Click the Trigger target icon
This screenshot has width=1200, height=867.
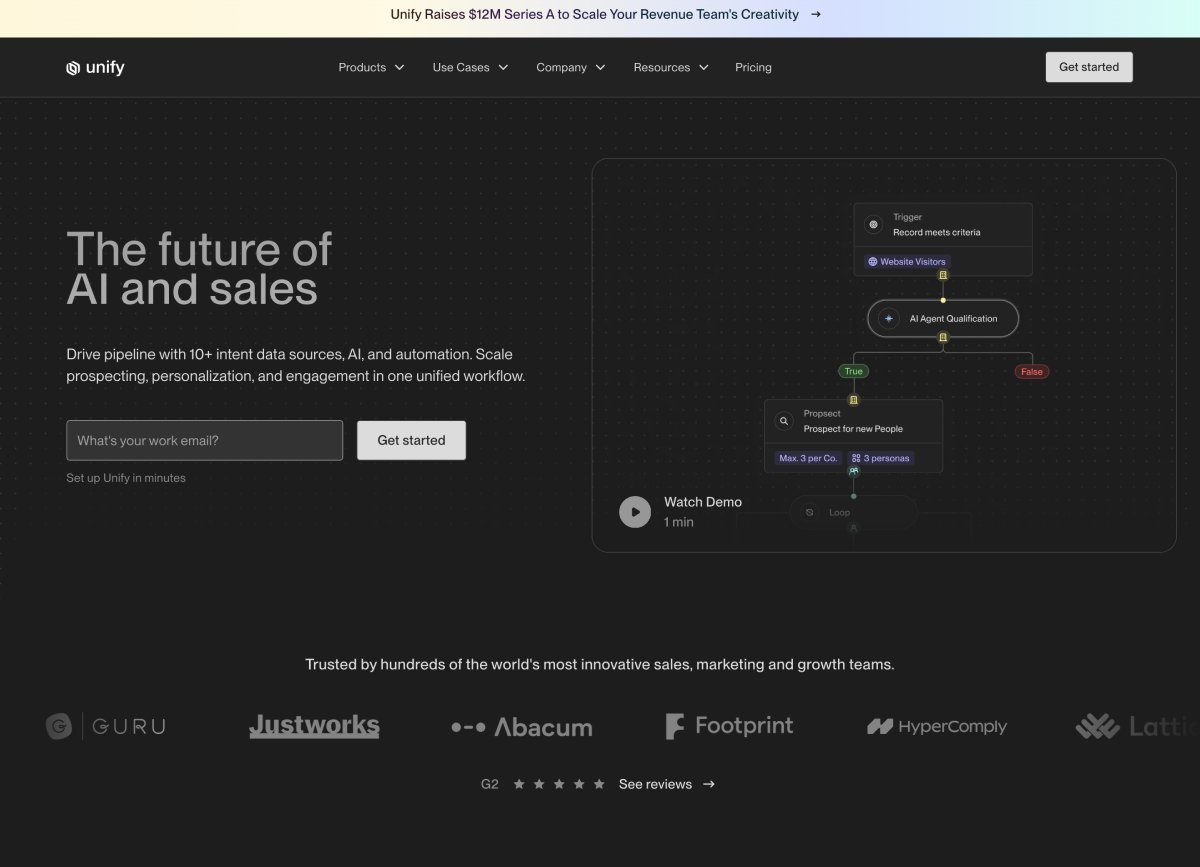(873, 225)
